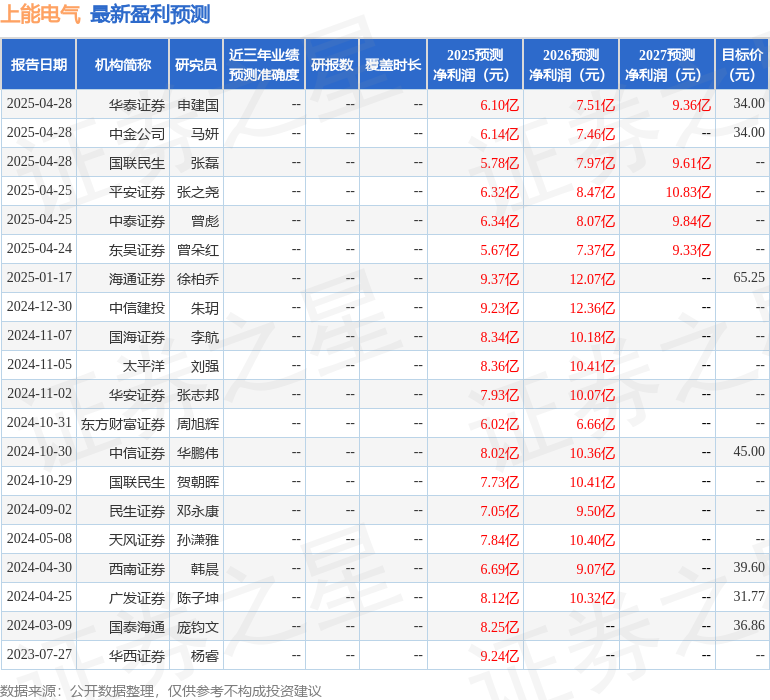Select the 中金公司 institution cell
This screenshot has width=770, height=700.
[137, 133]
